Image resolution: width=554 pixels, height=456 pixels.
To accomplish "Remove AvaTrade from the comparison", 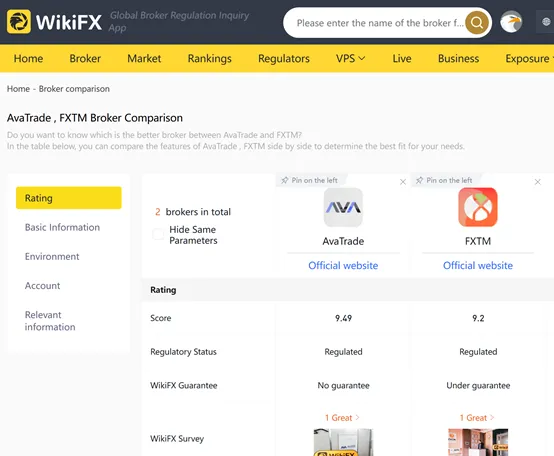I will (403, 182).
